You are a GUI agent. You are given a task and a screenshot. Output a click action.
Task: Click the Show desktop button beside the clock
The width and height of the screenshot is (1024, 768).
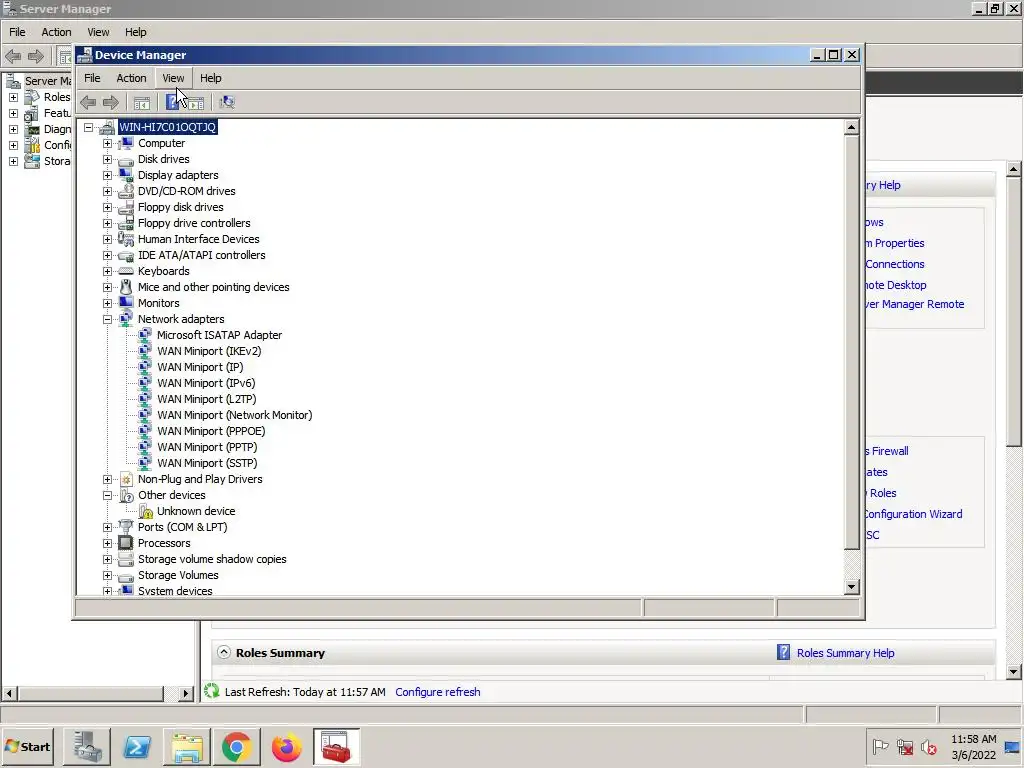1013,747
